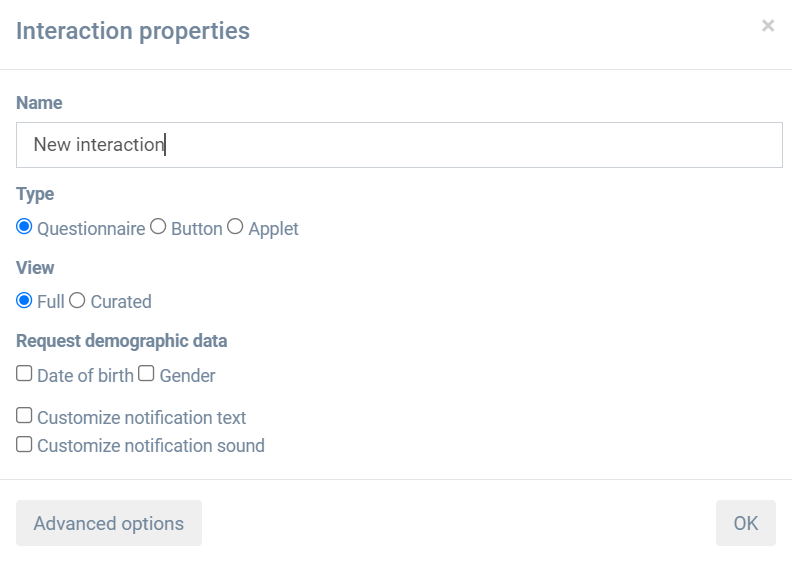792x564 pixels.
Task: Toggle Customize notification sound checkbox
Action: 25,444
